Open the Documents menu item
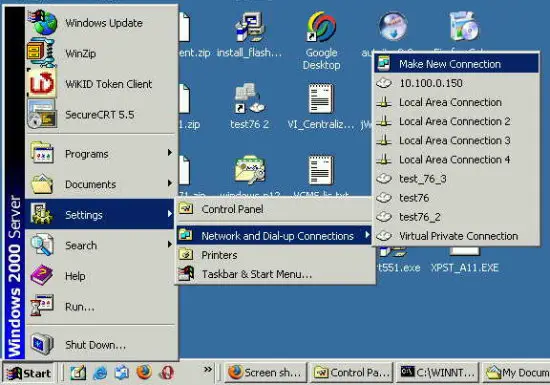Image resolution: width=550 pixels, height=385 pixels. pos(101,184)
